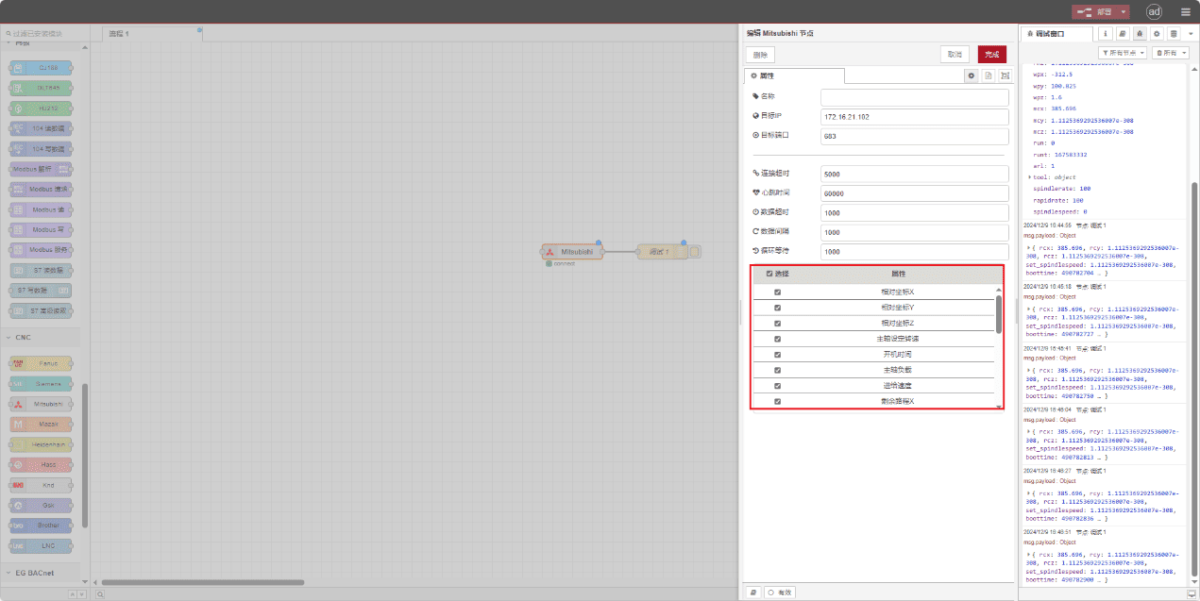Open the help book sidebar icon

point(1124,33)
